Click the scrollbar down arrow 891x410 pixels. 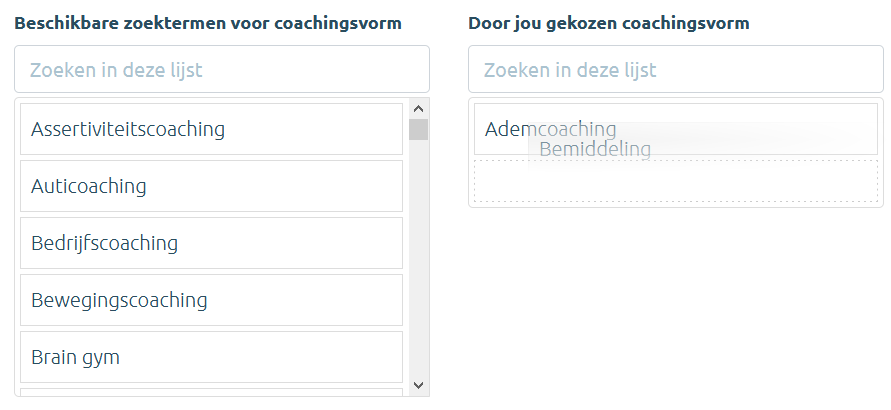tap(419, 385)
